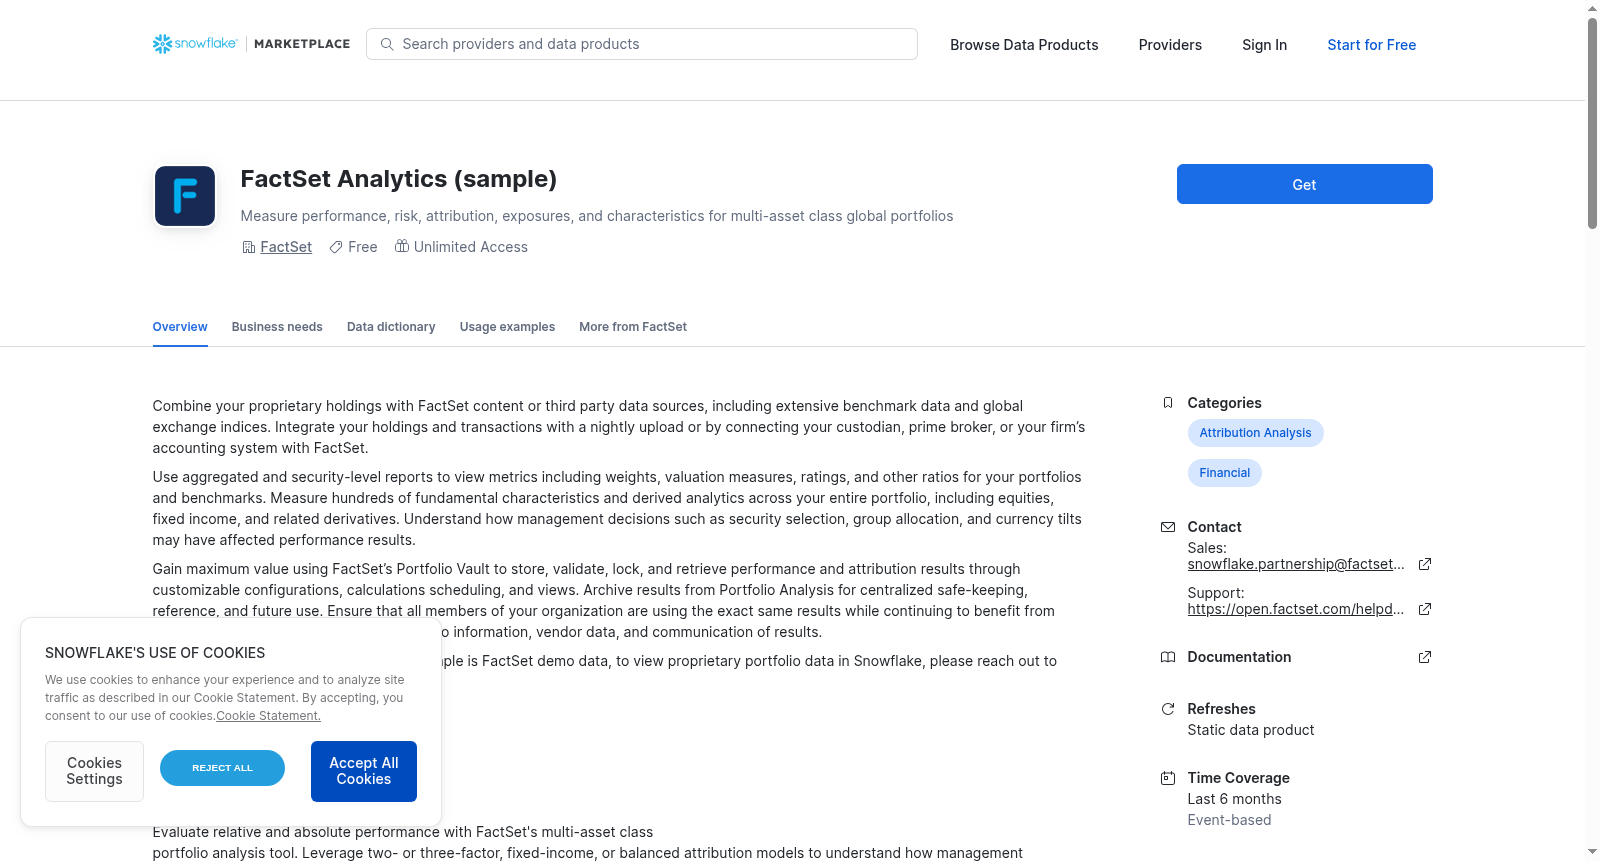1600x861 pixels.
Task: Open the Data dictionary tab
Action: [x=391, y=327]
